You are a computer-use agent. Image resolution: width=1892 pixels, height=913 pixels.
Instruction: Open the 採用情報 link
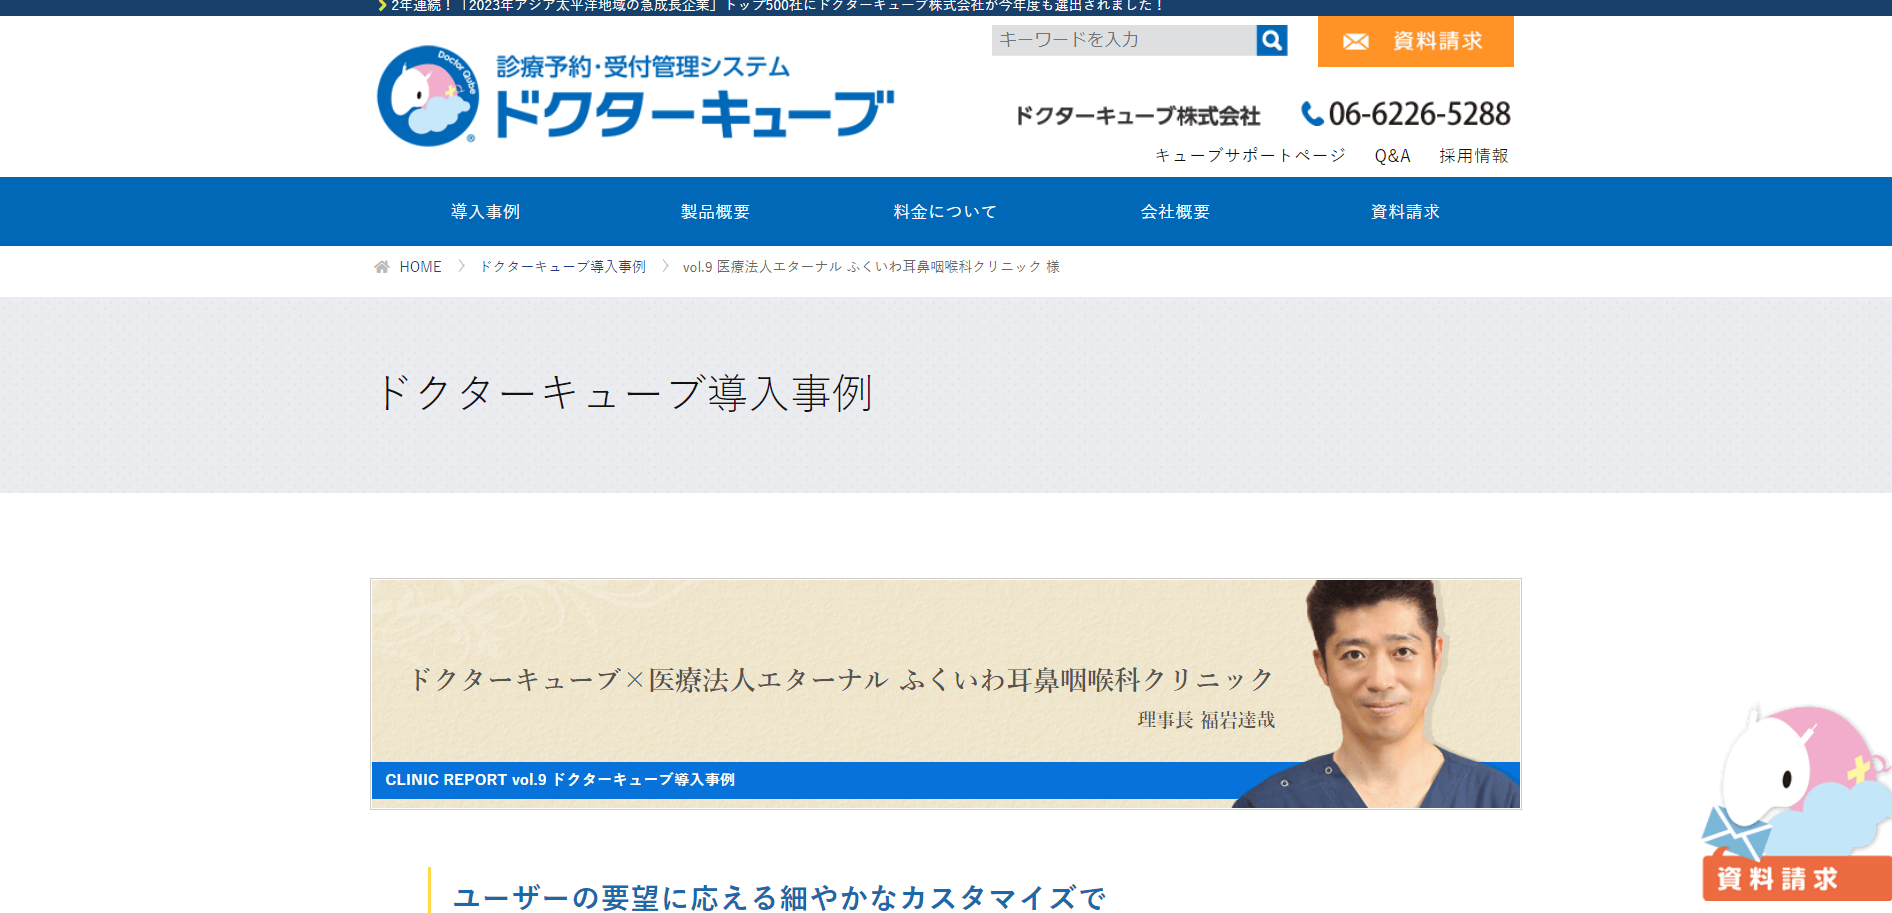[x=1474, y=156]
